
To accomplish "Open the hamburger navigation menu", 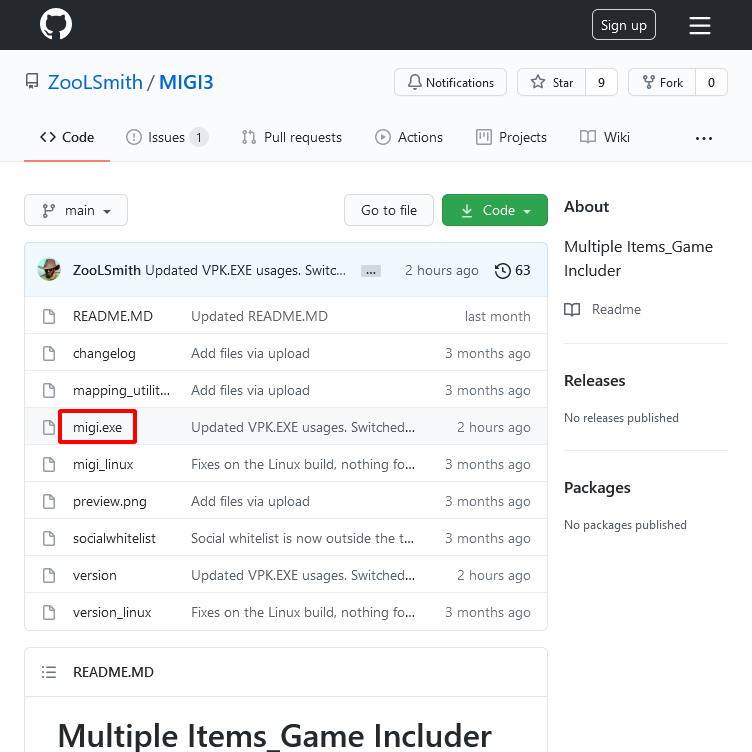I will (700, 25).
